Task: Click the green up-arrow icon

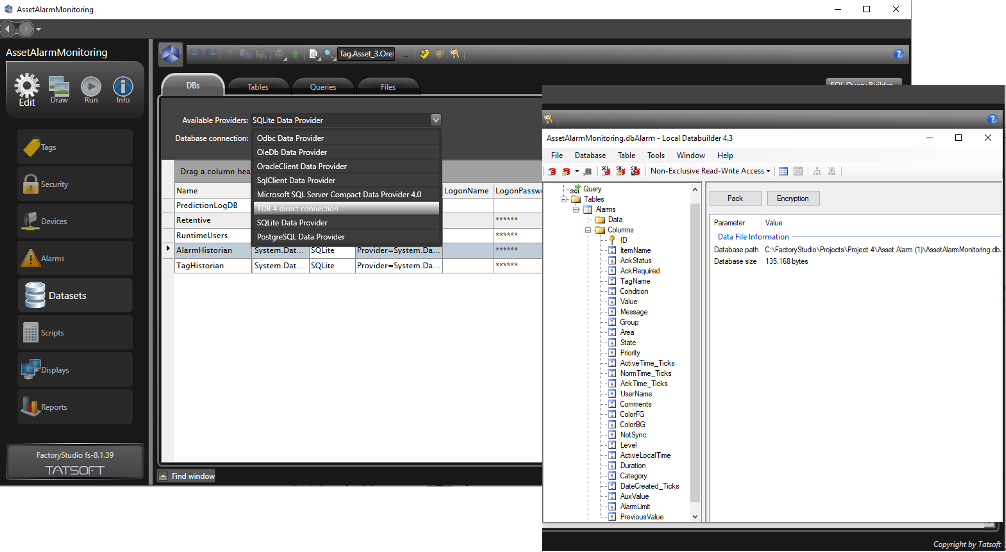Action: pyautogui.click(x=294, y=55)
